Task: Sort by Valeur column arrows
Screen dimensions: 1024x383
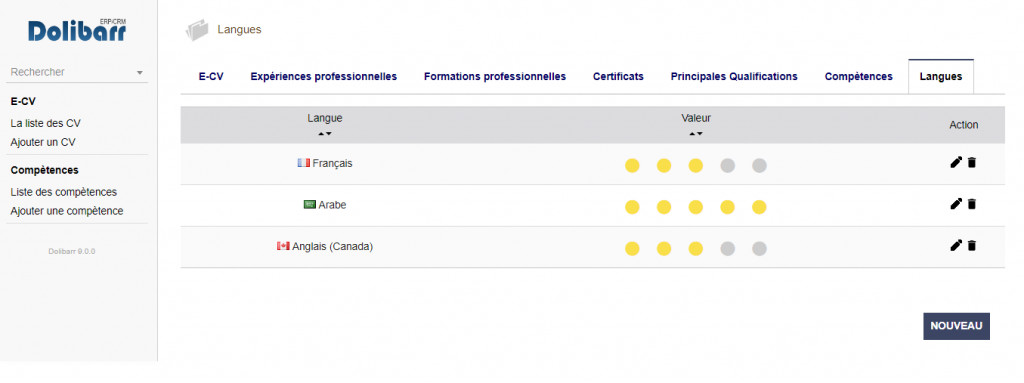Action: [696, 133]
